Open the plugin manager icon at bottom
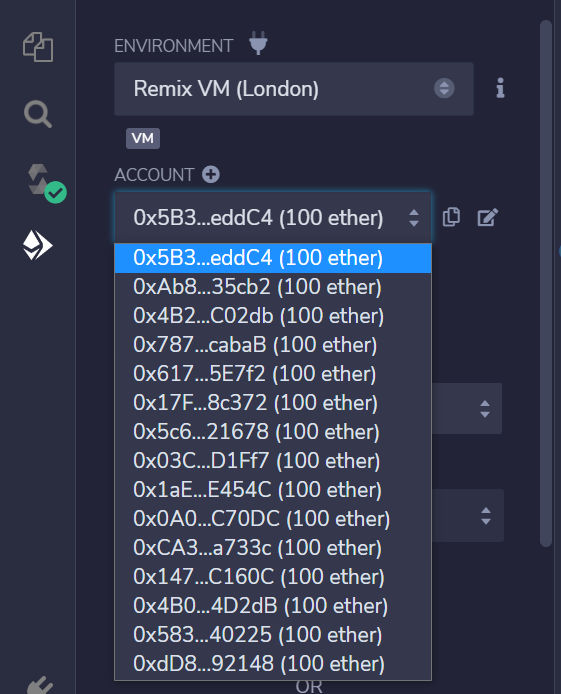 pyautogui.click(x=40, y=685)
